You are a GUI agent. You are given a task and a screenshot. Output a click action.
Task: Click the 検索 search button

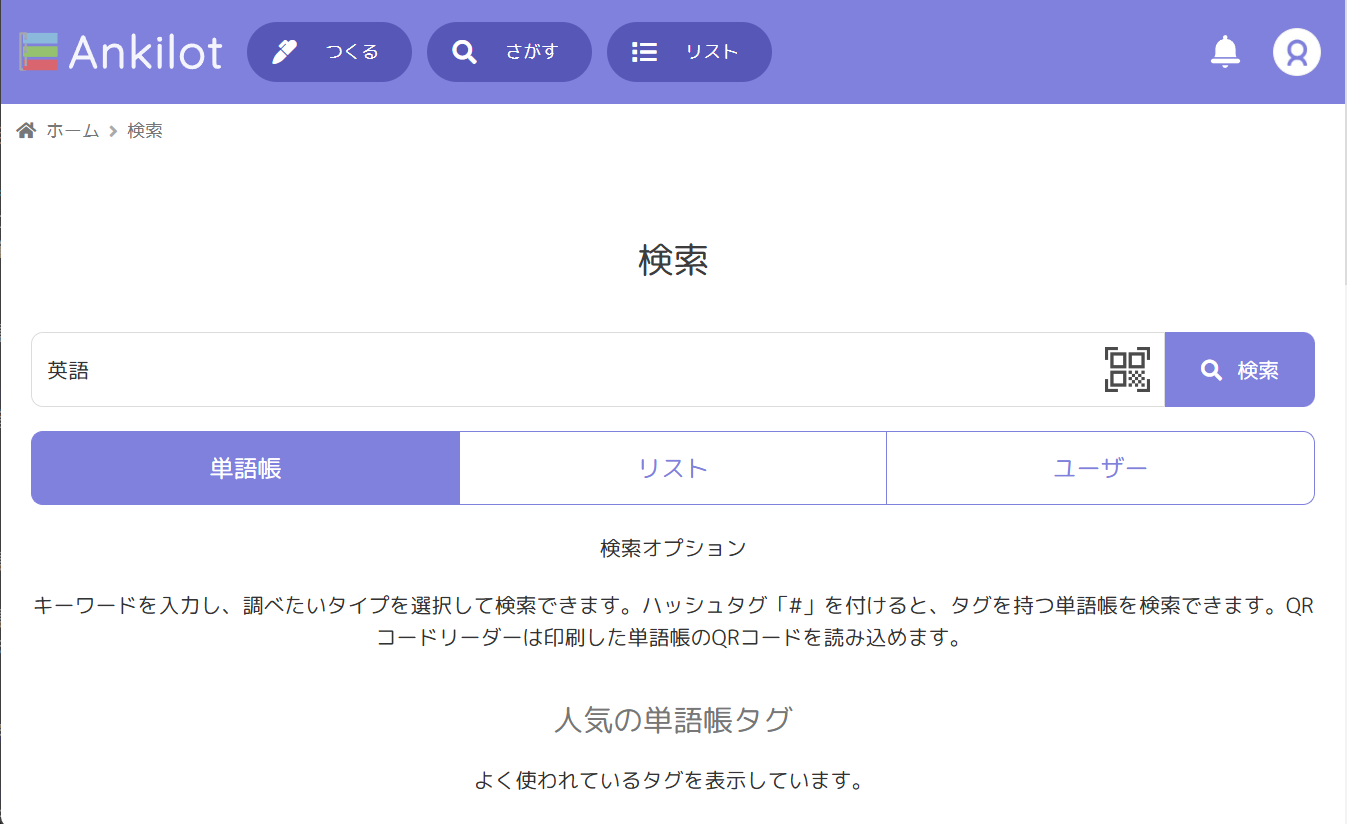(1240, 369)
